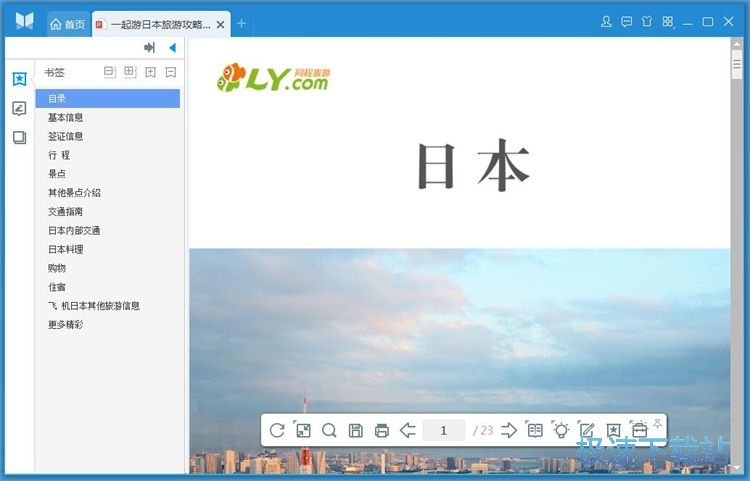Click the first bookmark toolbar icon next to 书签
The width and height of the screenshot is (750, 481).
[110, 72]
